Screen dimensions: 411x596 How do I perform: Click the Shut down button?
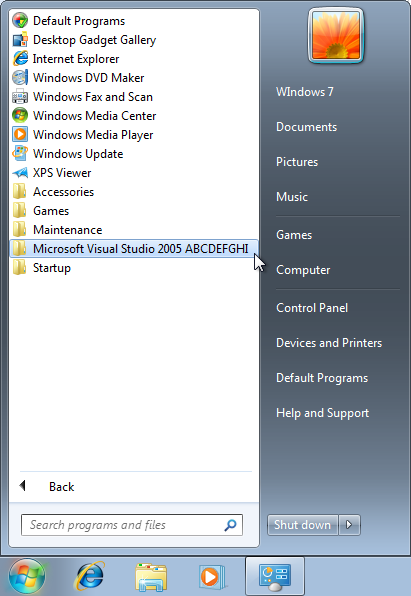click(303, 525)
